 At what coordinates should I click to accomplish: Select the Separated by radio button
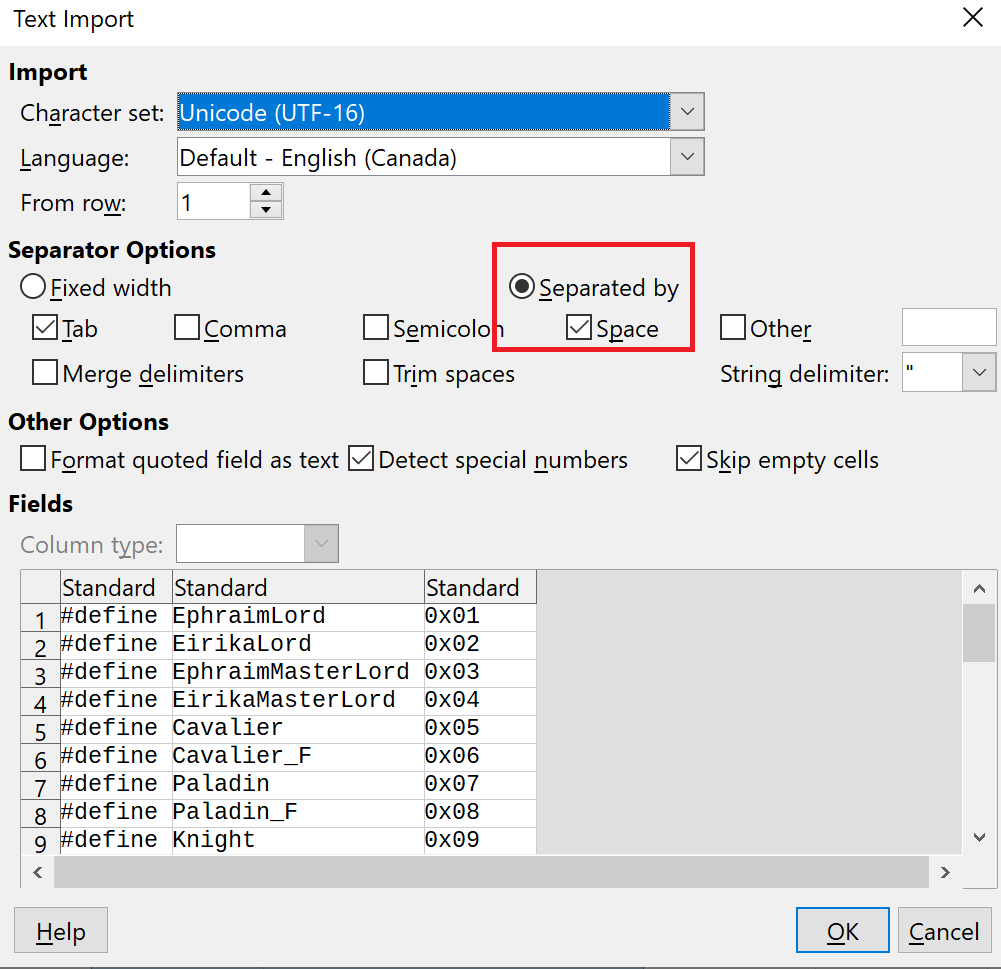(522, 287)
